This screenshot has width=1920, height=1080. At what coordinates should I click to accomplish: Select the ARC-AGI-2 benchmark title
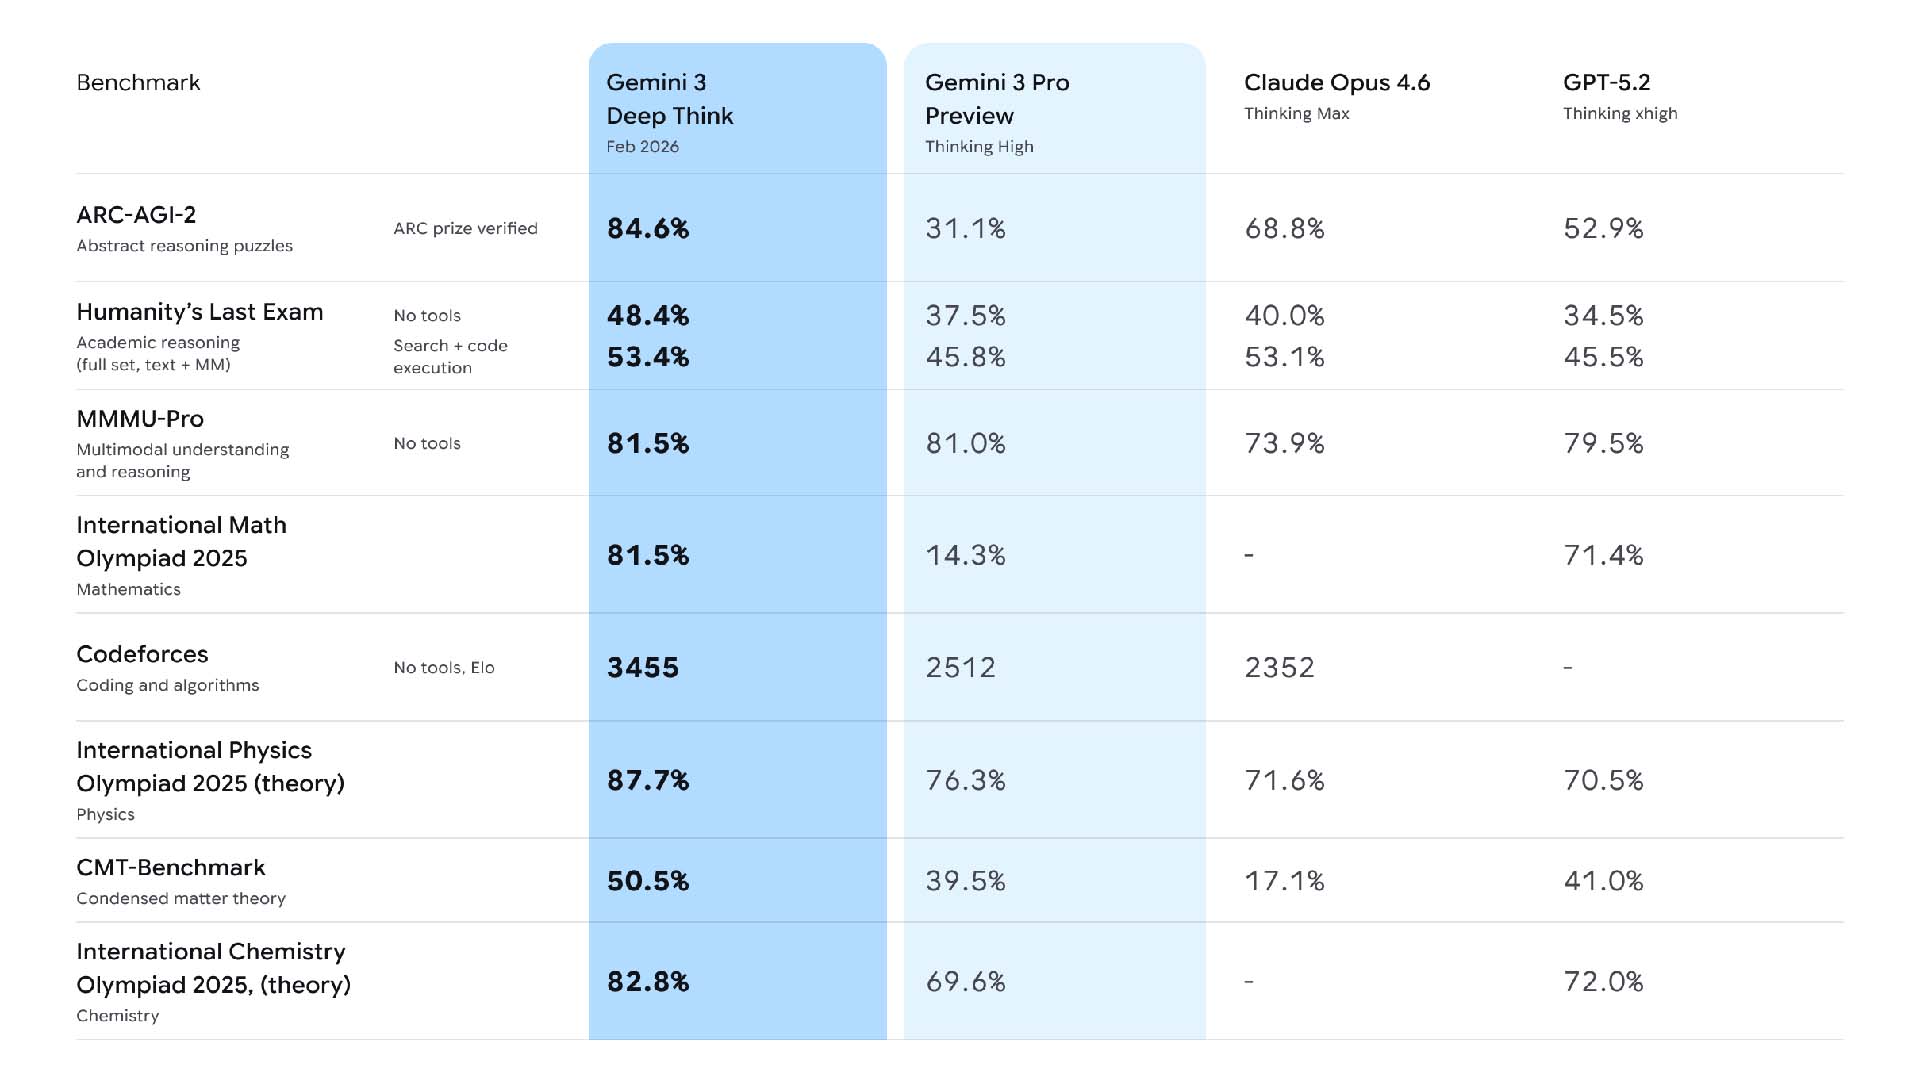coord(136,215)
